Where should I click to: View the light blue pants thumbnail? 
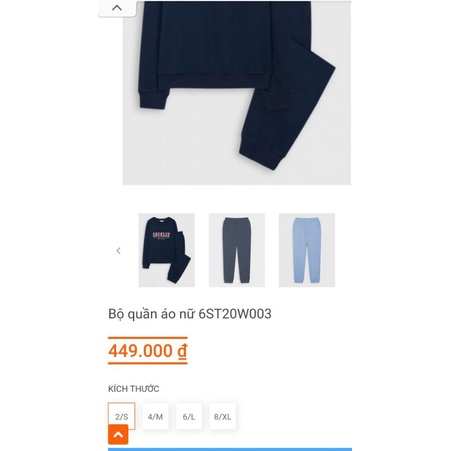[x=307, y=250]
